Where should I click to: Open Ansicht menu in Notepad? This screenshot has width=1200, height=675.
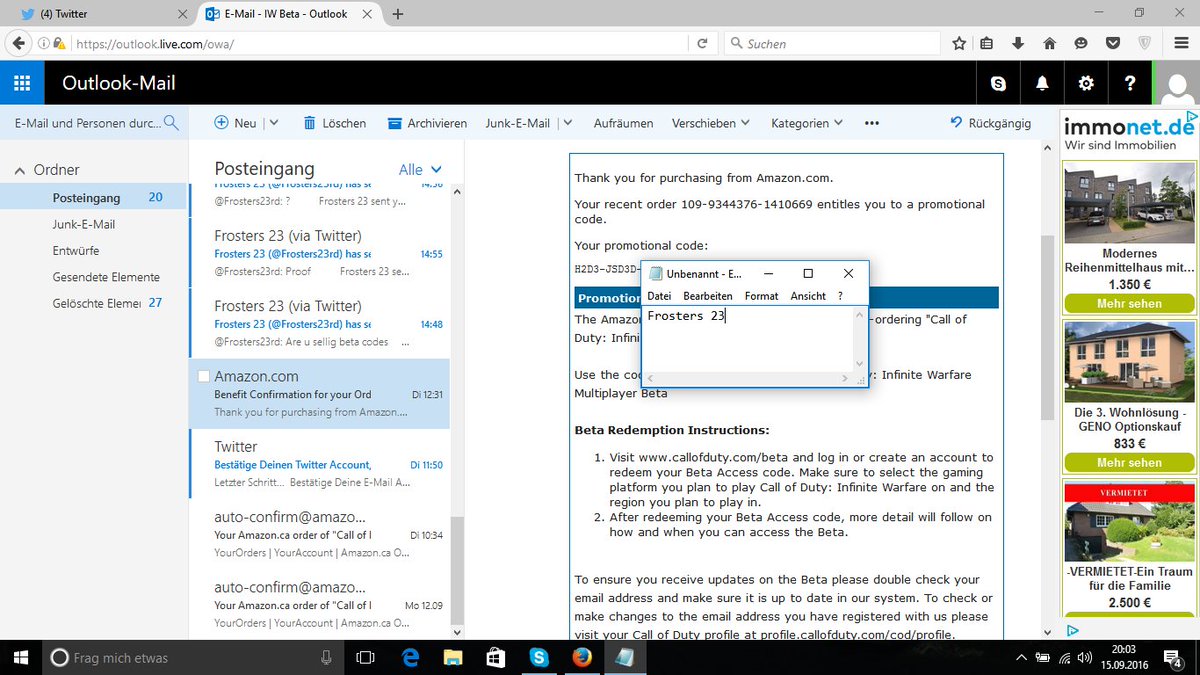point(808,296)
